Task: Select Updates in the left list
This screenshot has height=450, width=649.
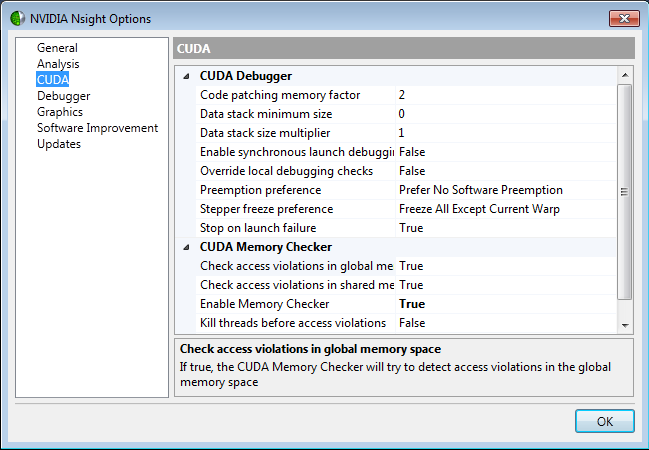Action: [x=59, y=144]
